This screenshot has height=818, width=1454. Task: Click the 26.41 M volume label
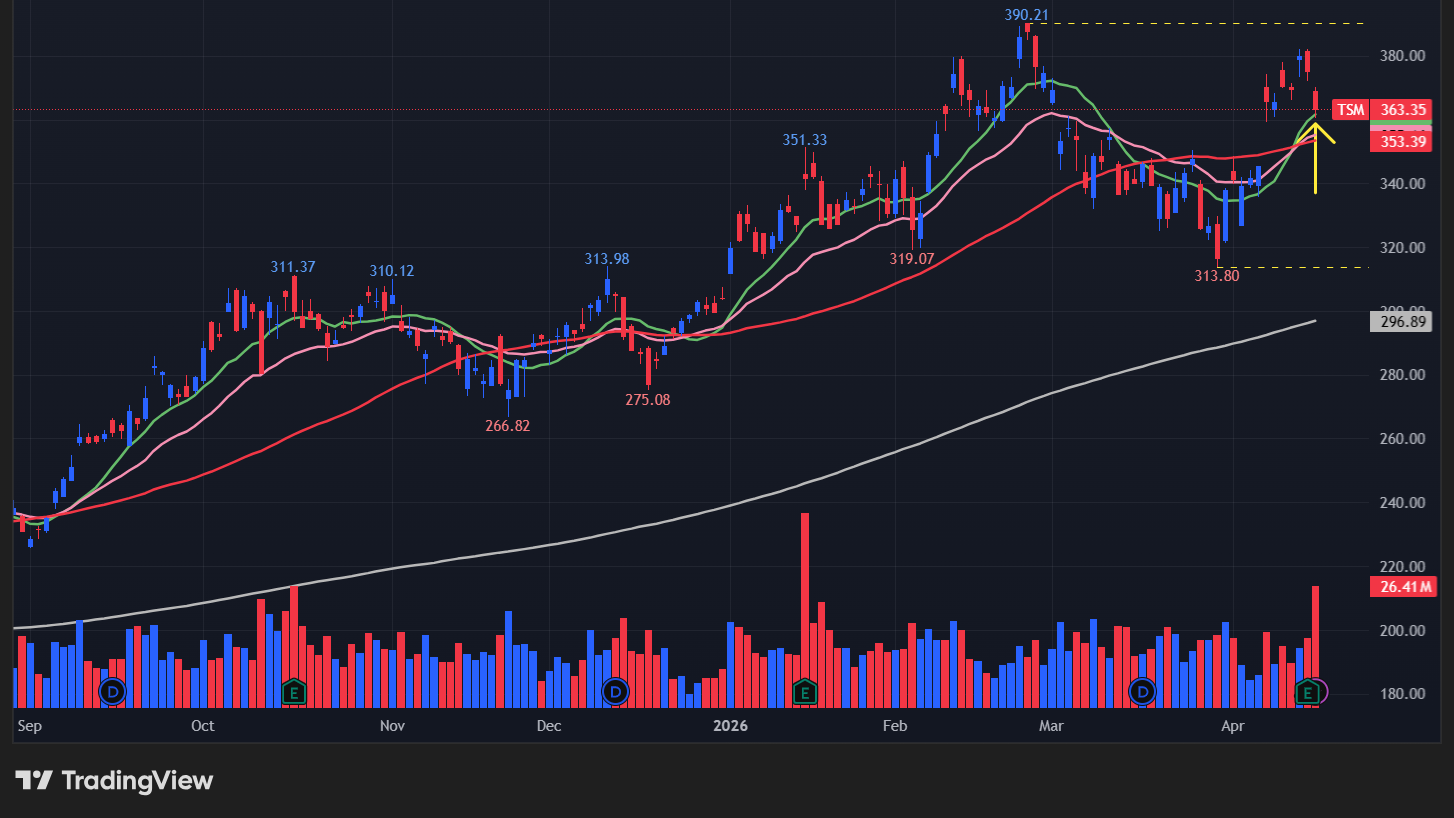pyautogui.click(x=1402, y=587)
